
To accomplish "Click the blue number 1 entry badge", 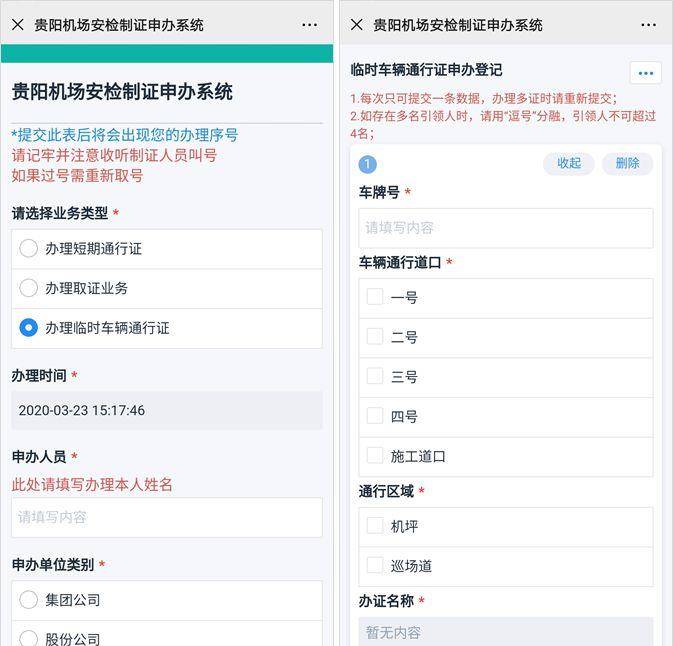I will tap(367, 164).
